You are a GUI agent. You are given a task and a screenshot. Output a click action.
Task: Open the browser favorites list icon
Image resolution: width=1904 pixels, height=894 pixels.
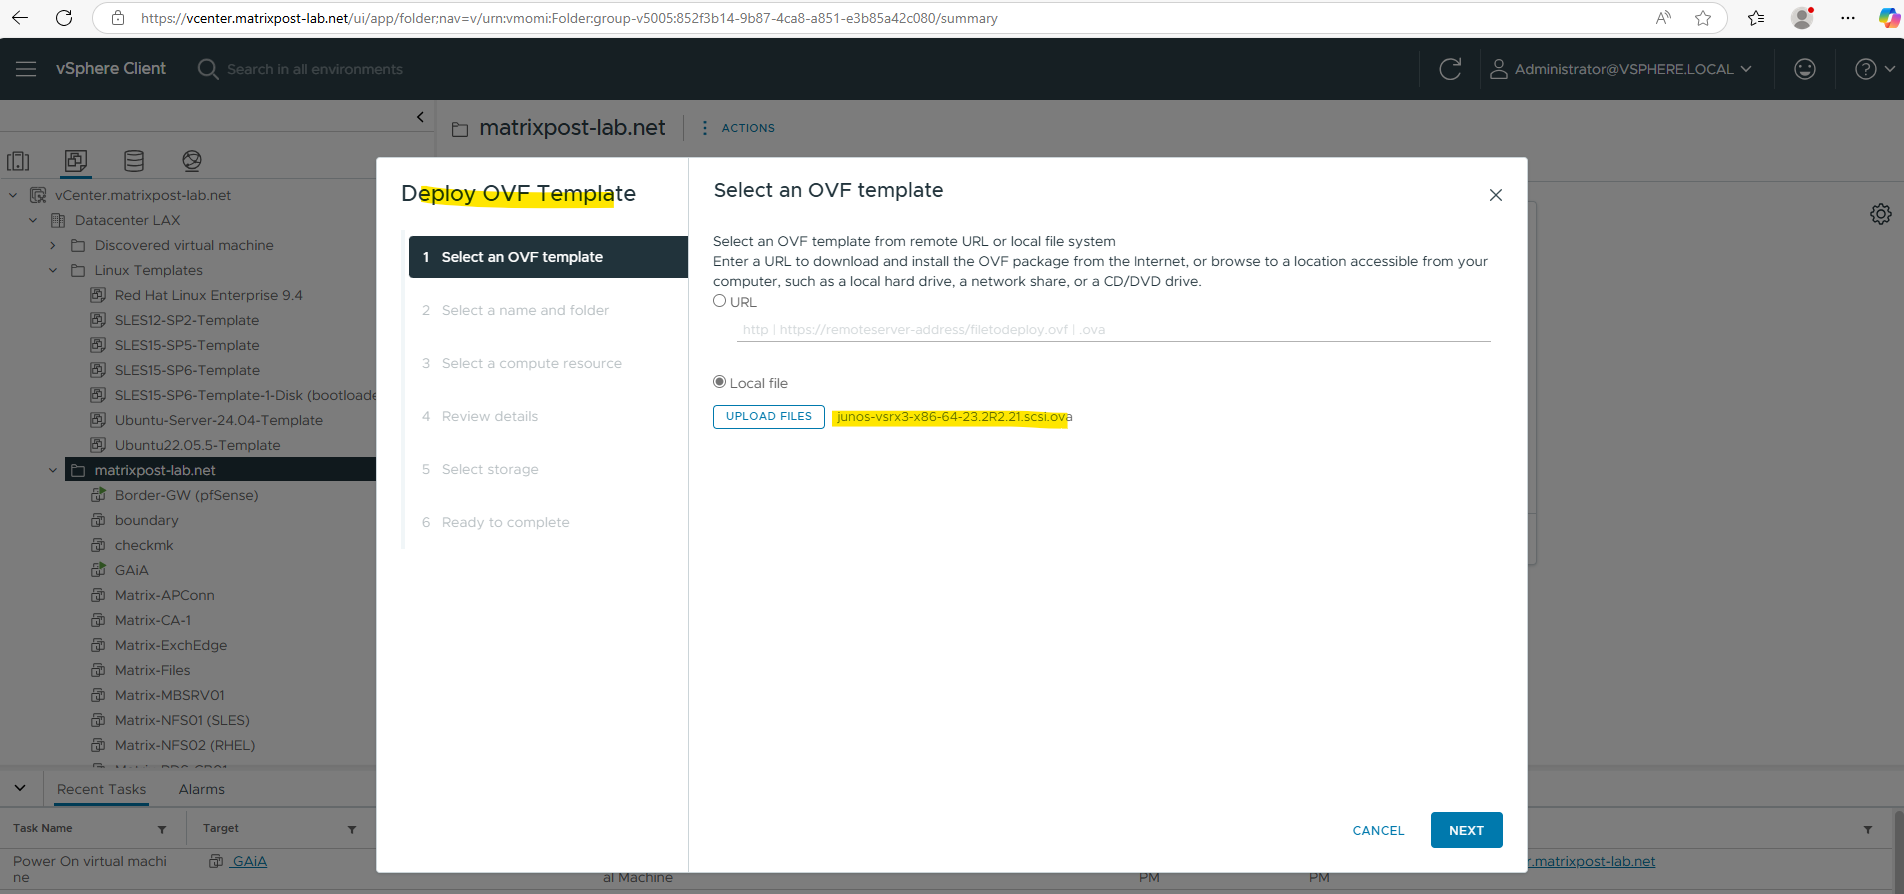(1756, 18)
